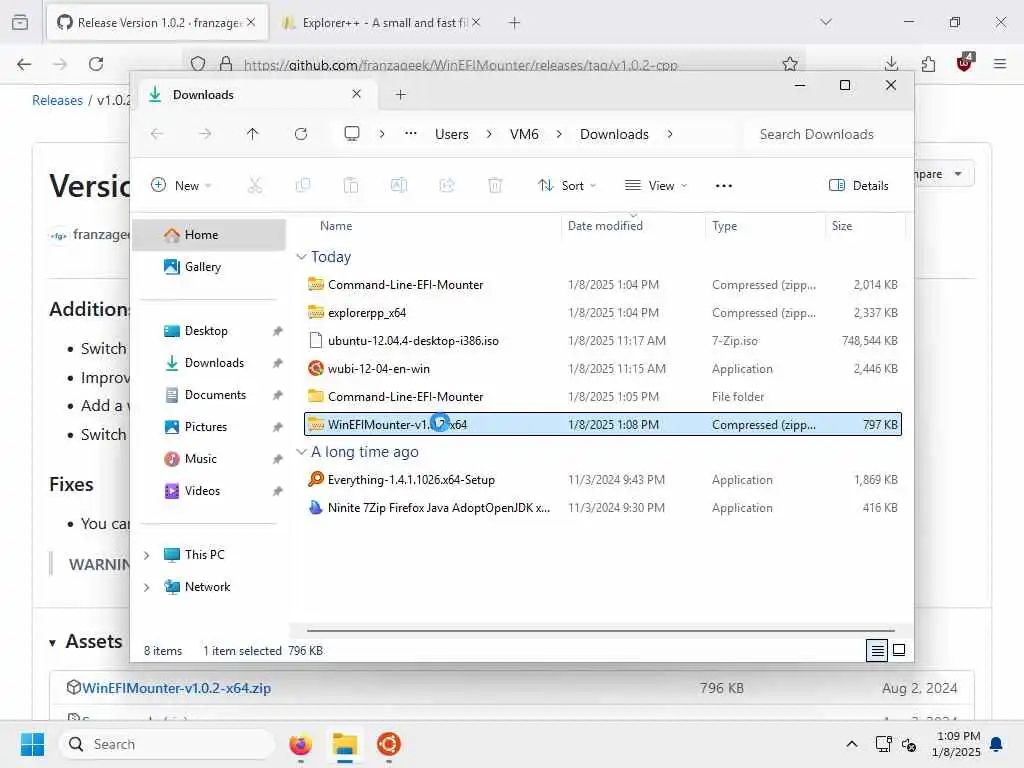
Task: Click the WinEFIMounter-v1.0.2-x64.zip asset link
Action: (176, 688)
